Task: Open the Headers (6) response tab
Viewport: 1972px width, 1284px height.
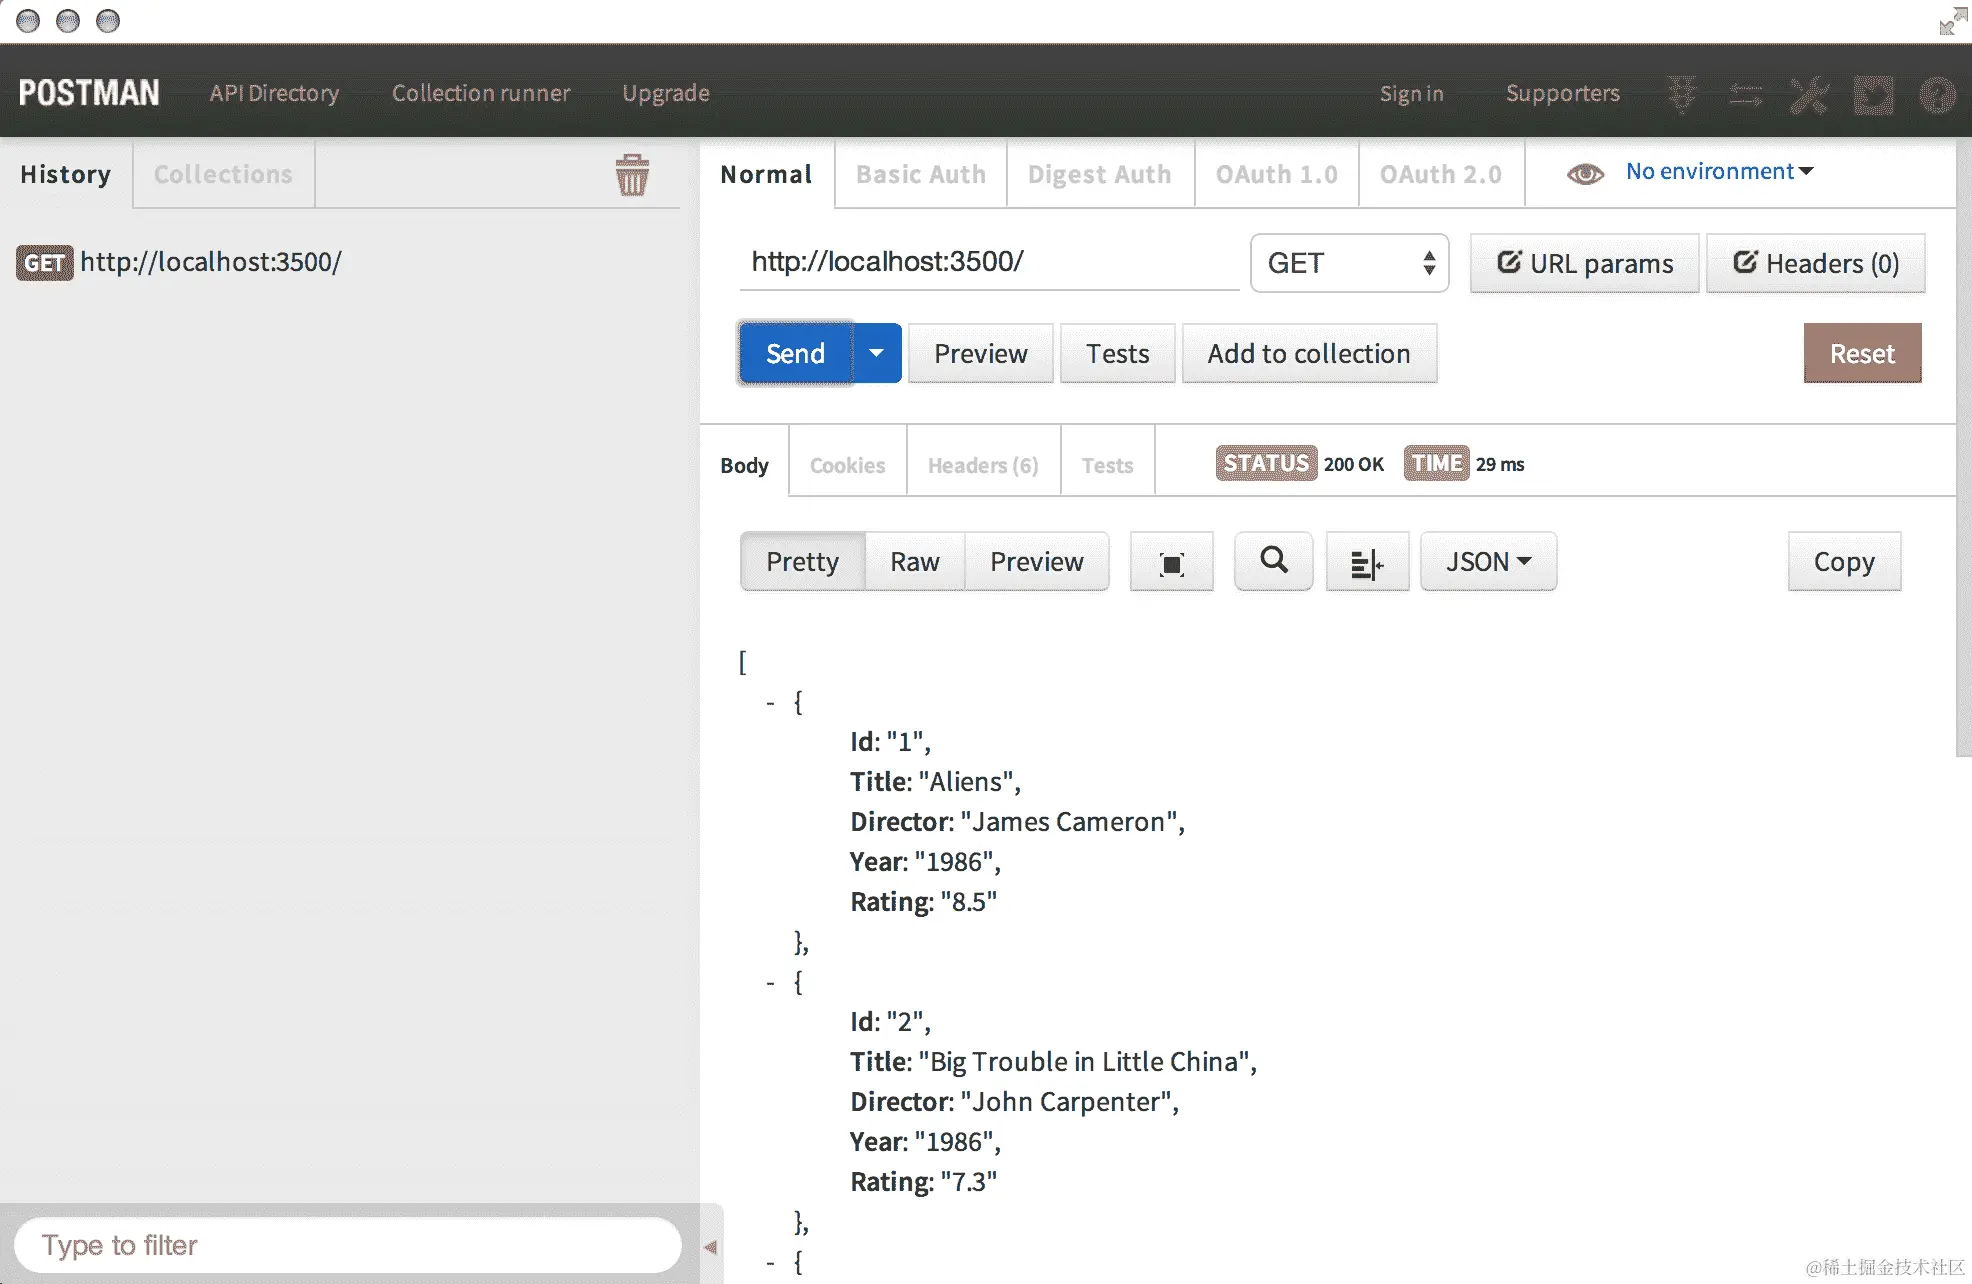Action: point(982,465)
